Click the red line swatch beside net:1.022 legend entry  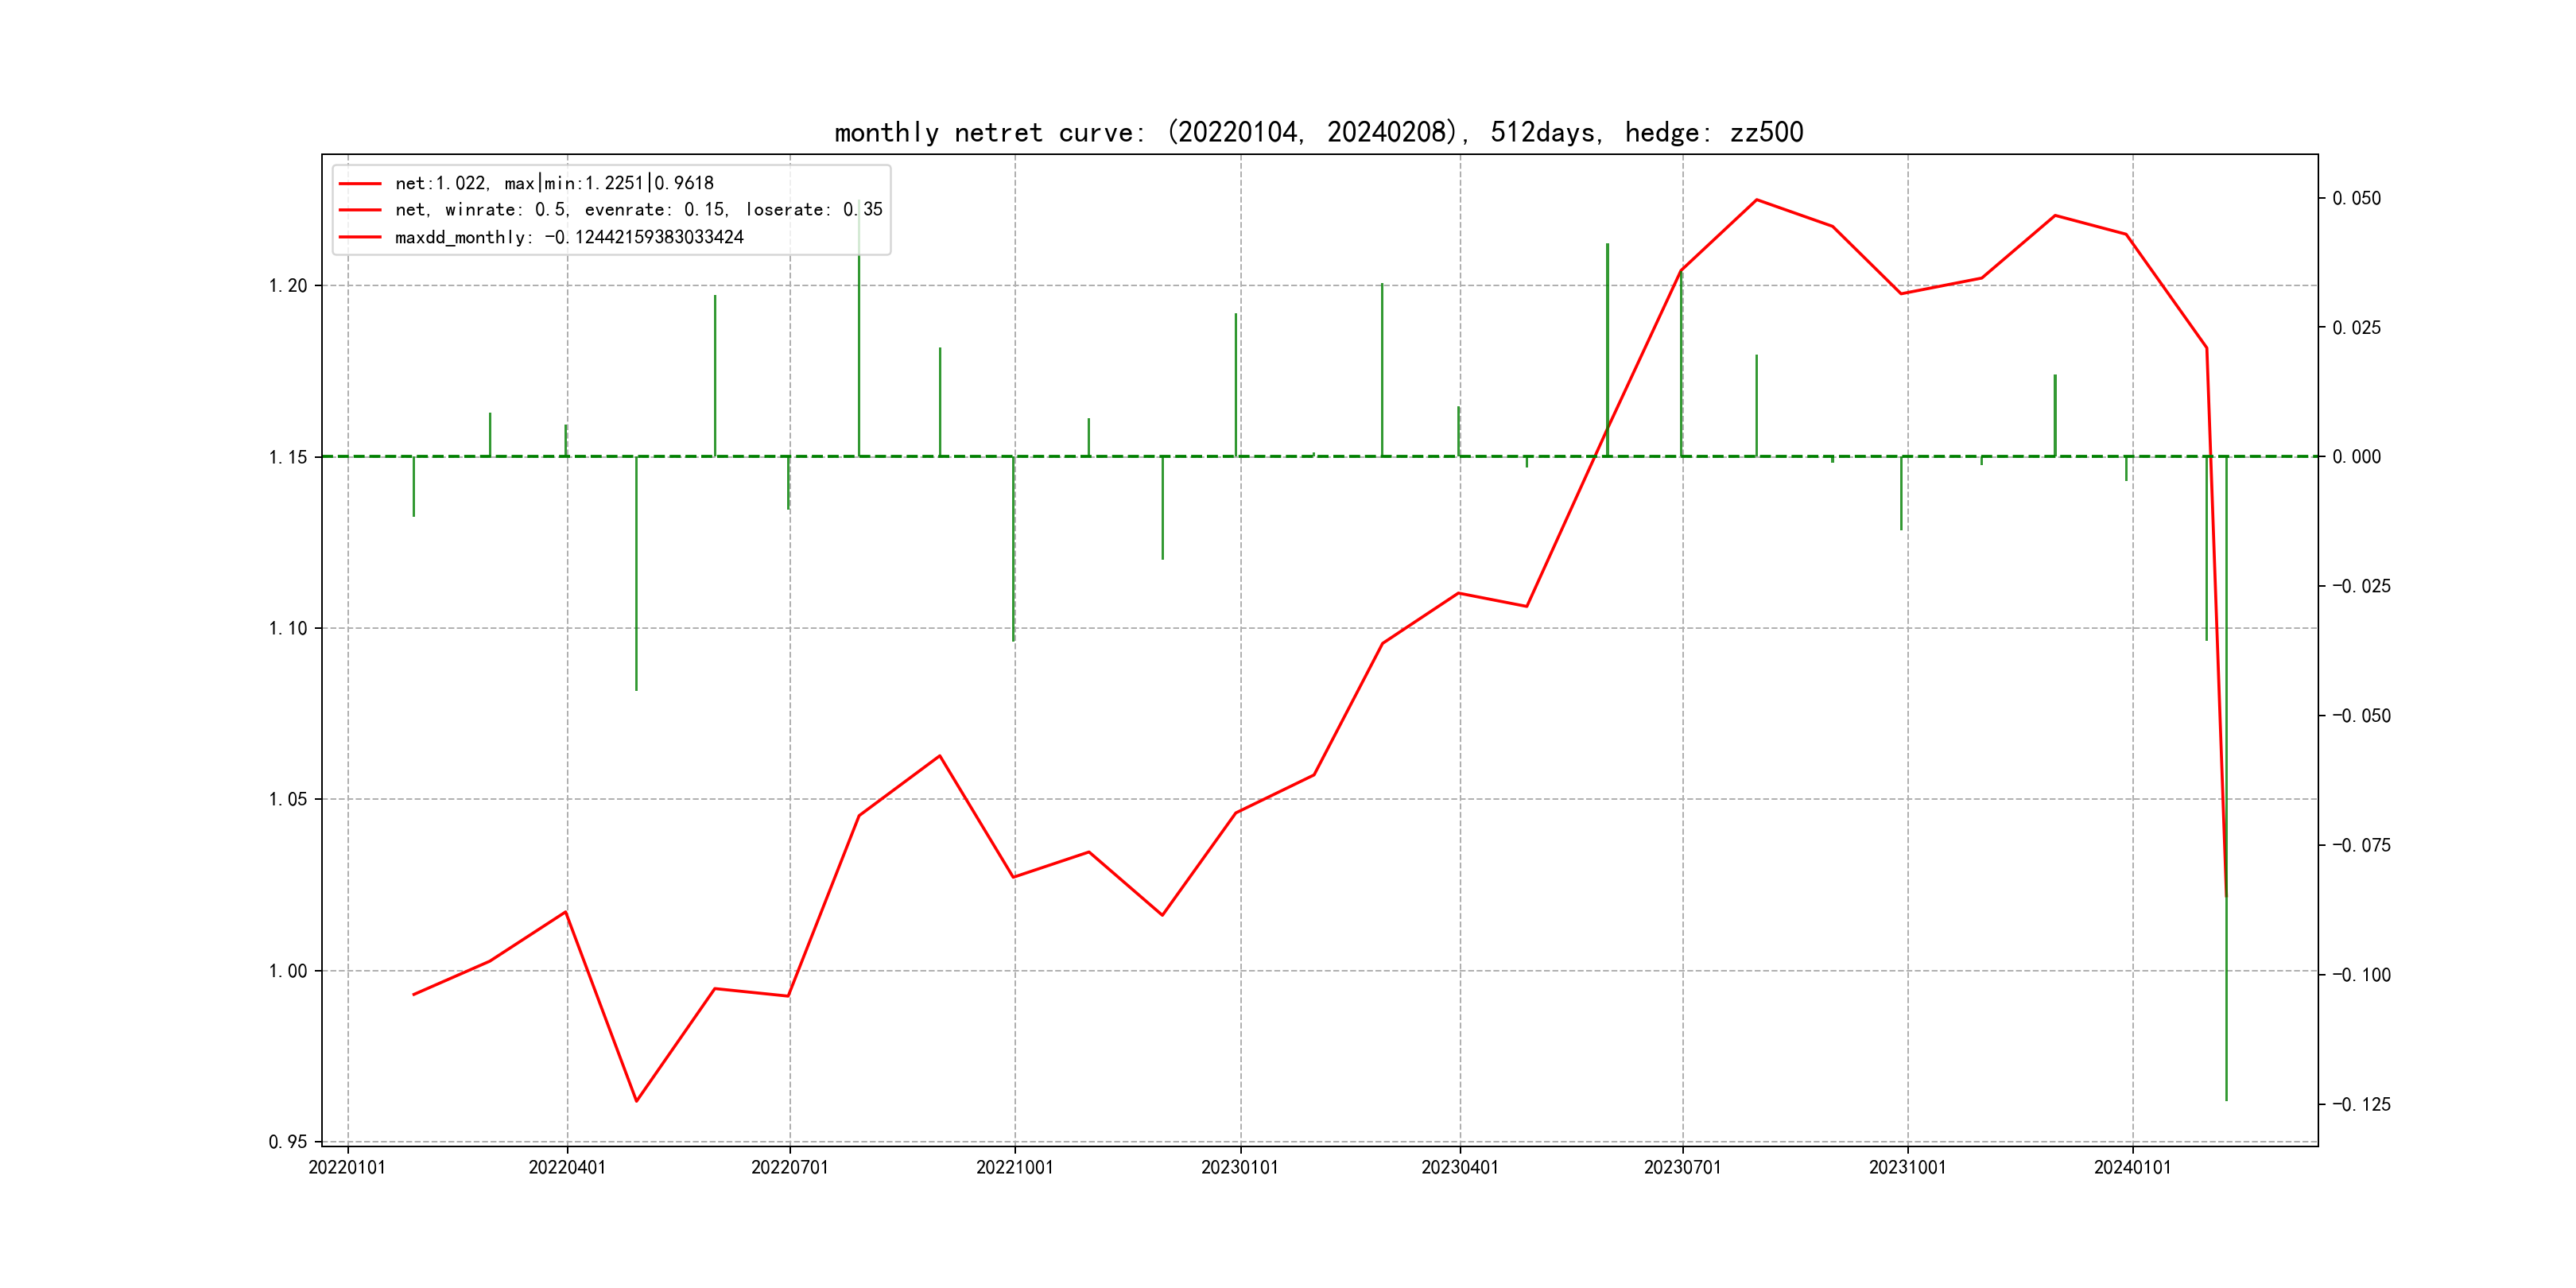pos(360,184)
